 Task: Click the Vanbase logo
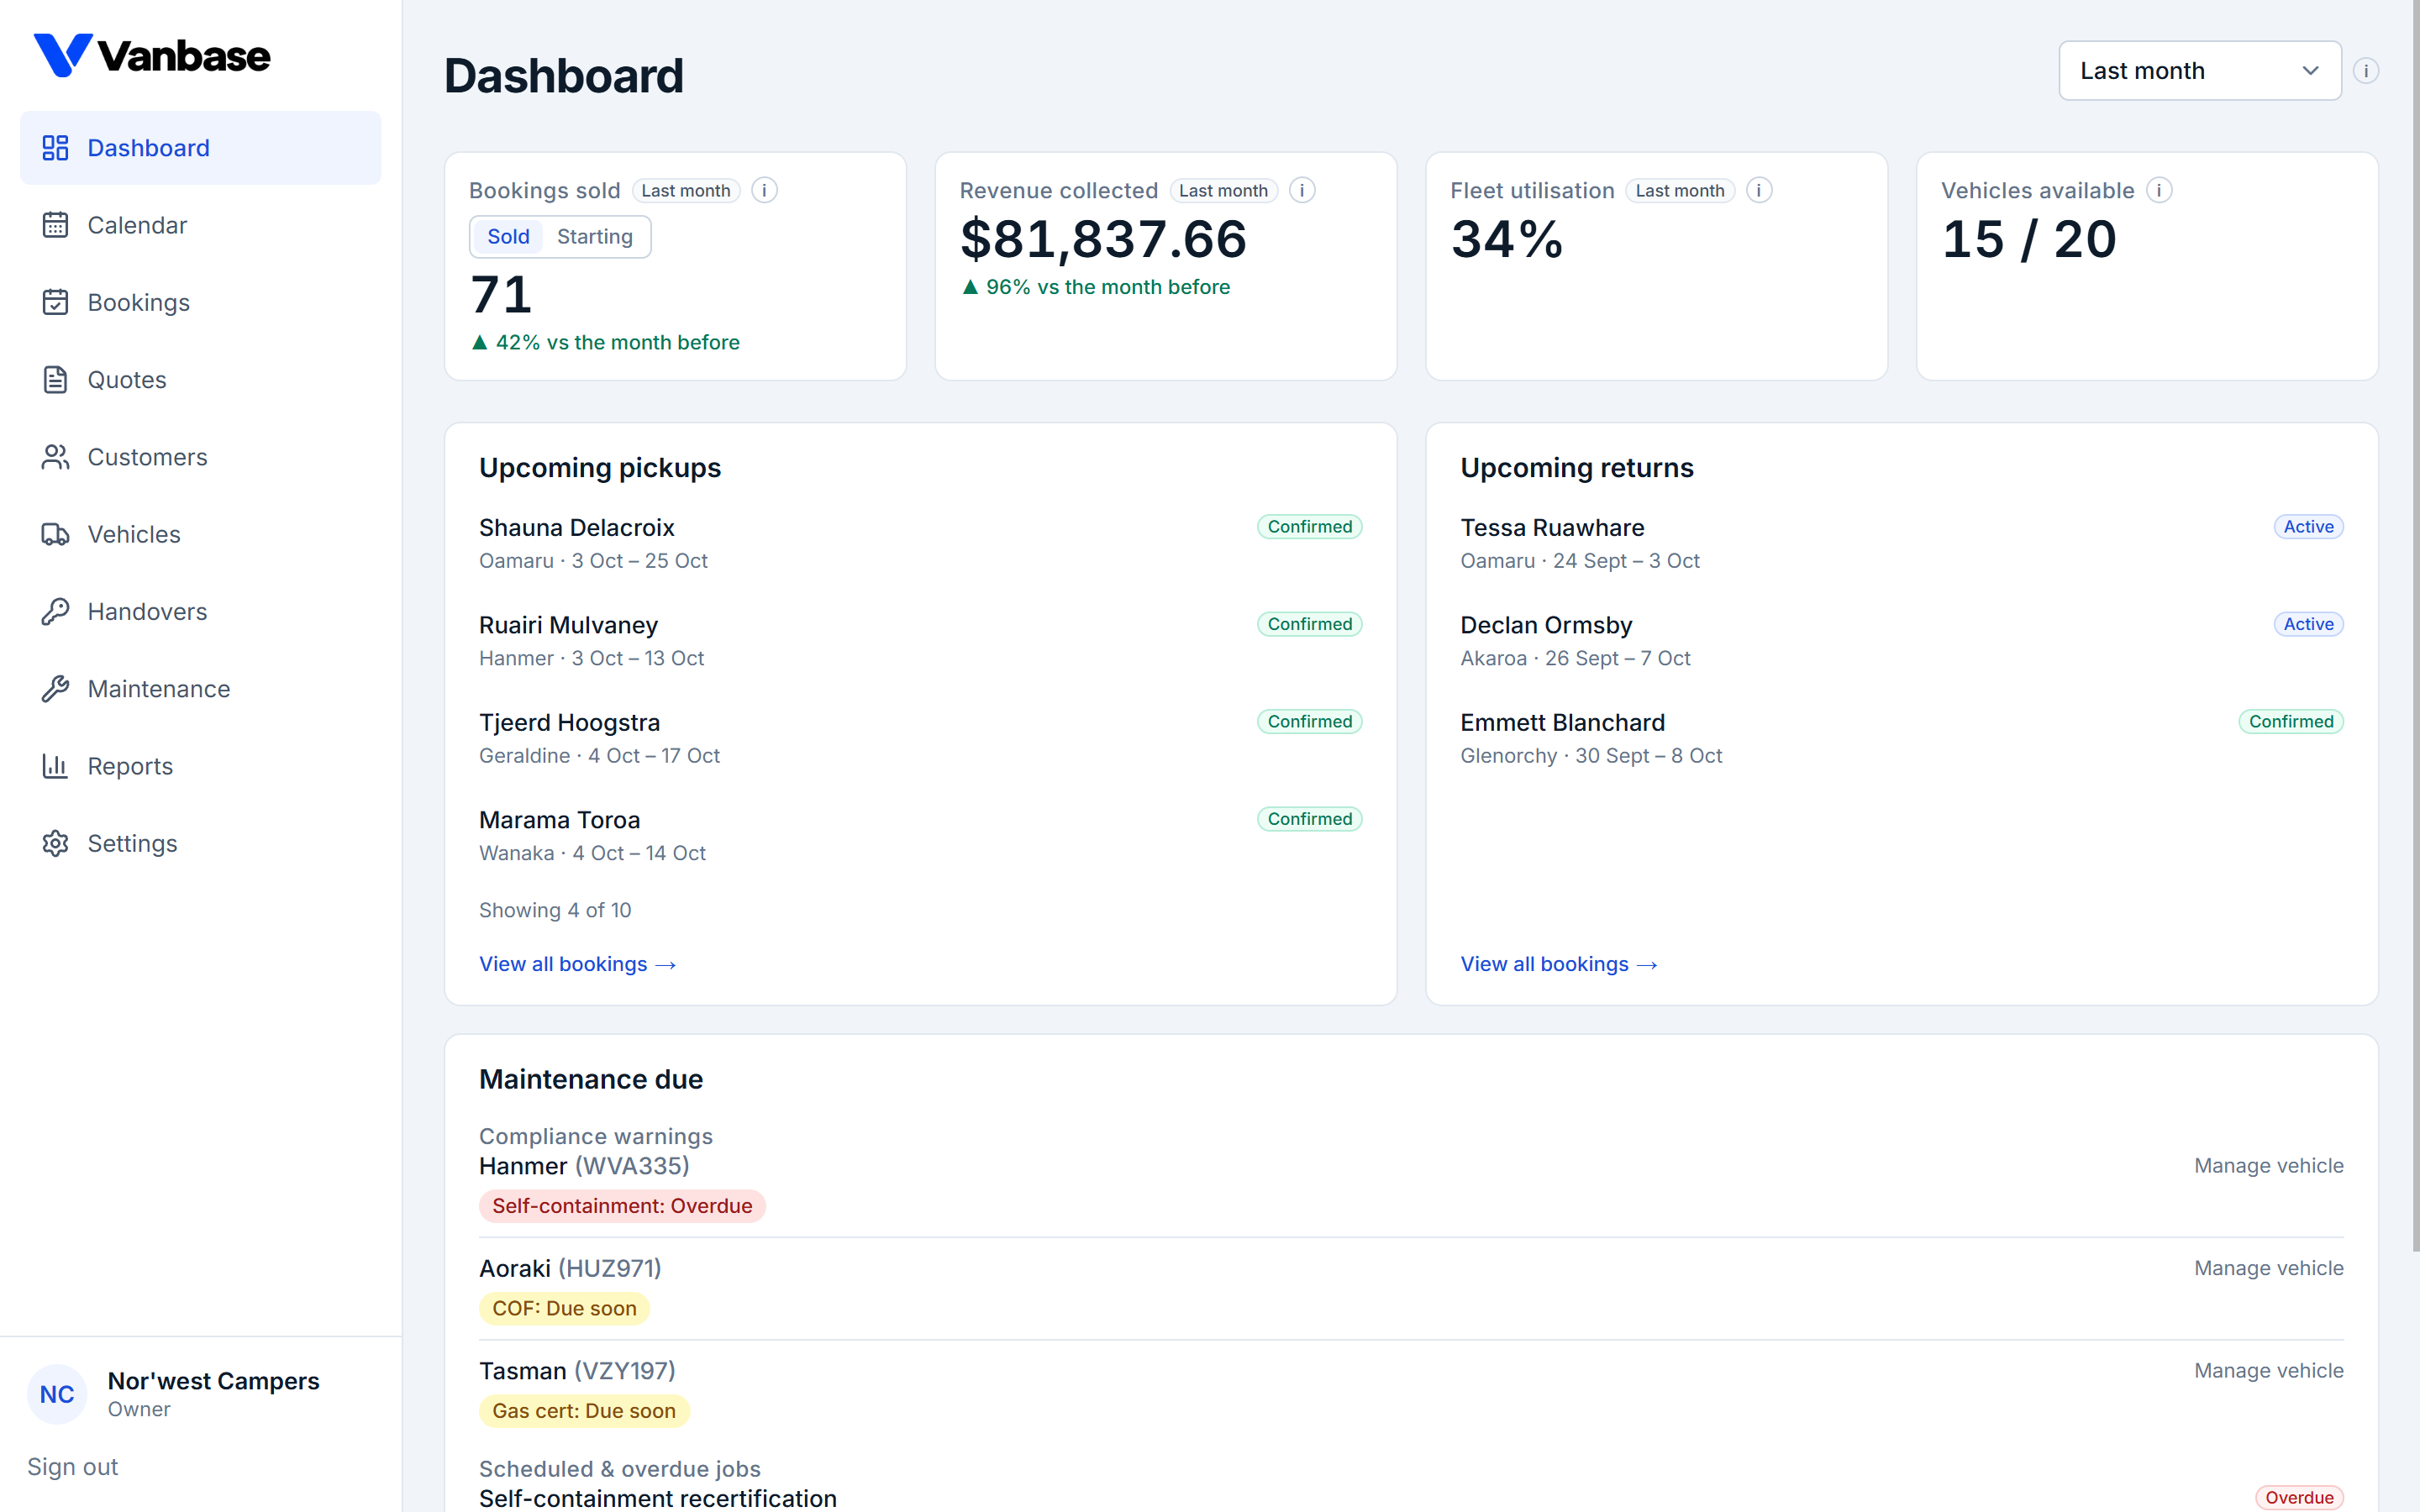pos(152,55)
